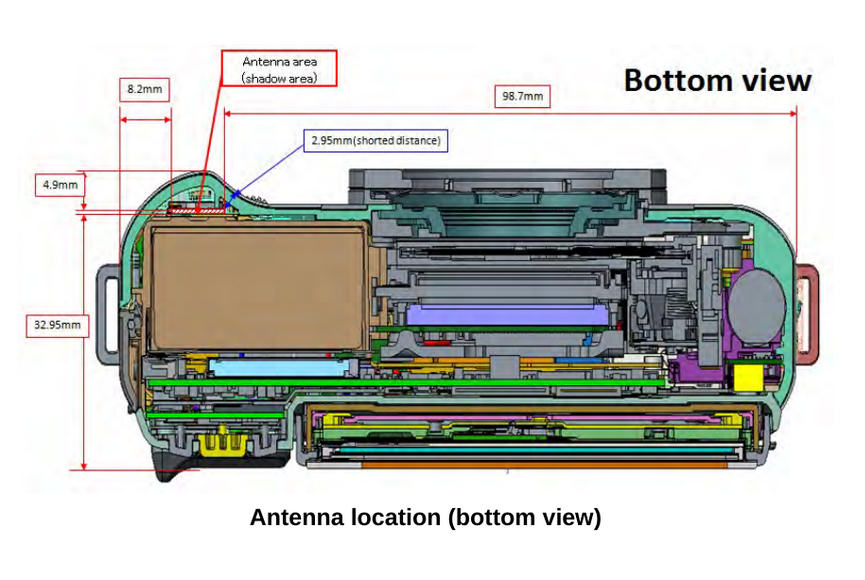This screenshot has height=580, width=865.
Task: Select the large brown battery compartment
Action: (255, 287)
